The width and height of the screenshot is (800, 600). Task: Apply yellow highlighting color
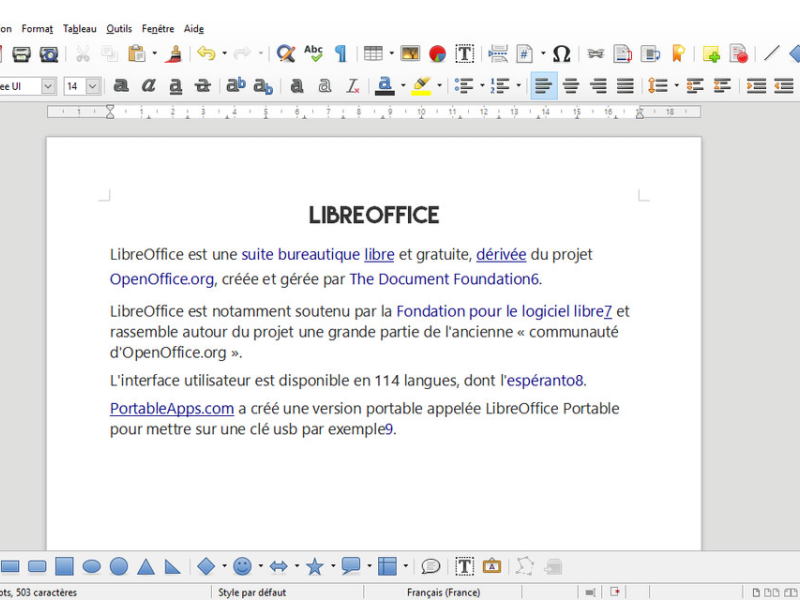tap(421, 86)
